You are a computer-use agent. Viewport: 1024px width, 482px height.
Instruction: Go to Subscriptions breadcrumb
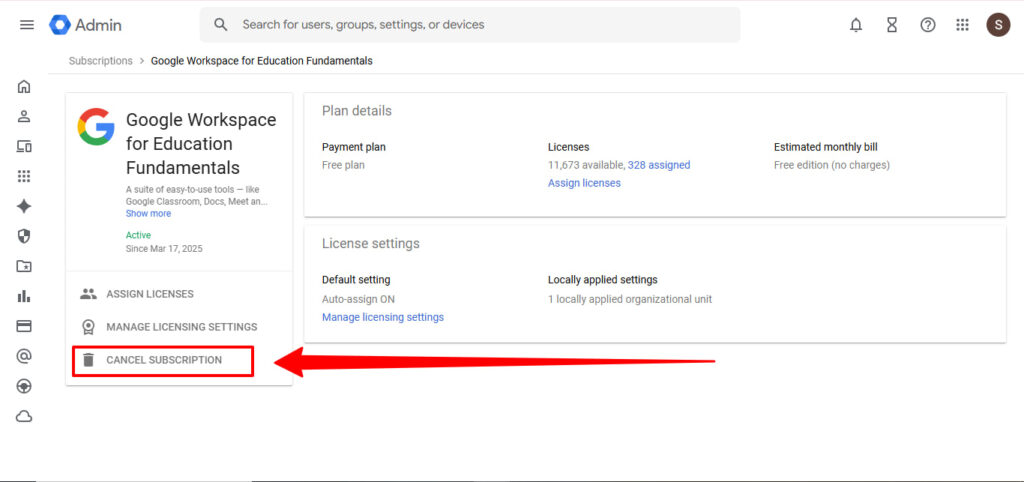click(x=100, y=61)
